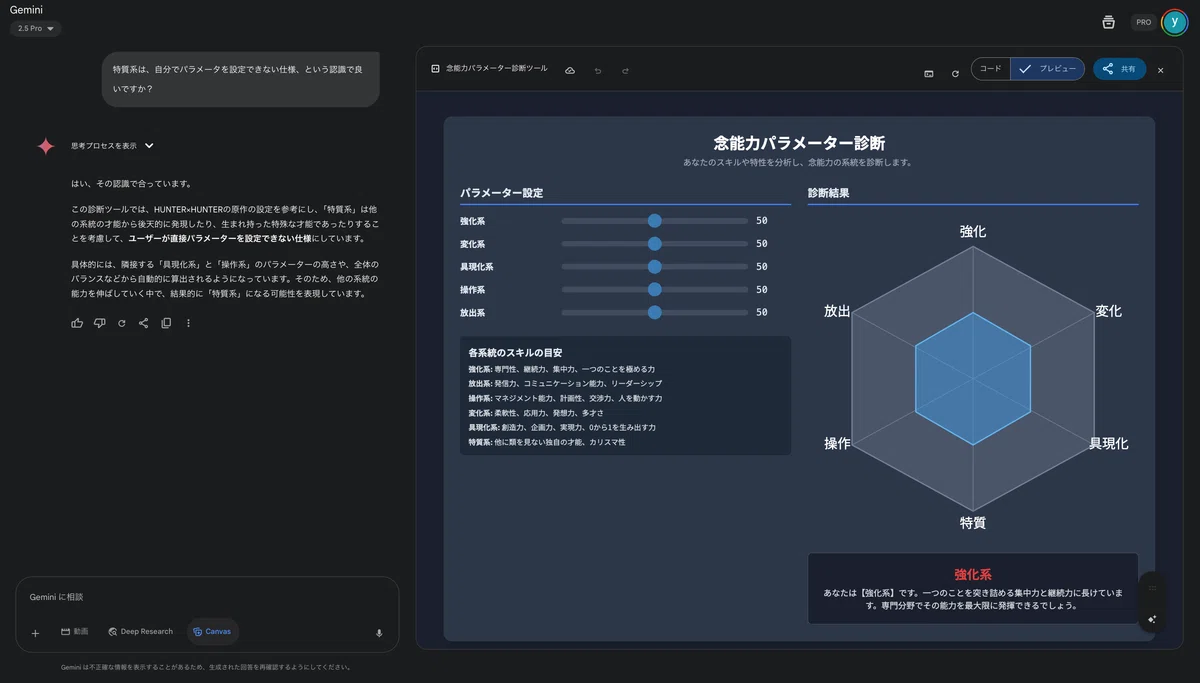Viewport: 1200px width, 683px height.
Task: Click the dotted grip handle at canvas edge
Action: [x=1152, y=587]
